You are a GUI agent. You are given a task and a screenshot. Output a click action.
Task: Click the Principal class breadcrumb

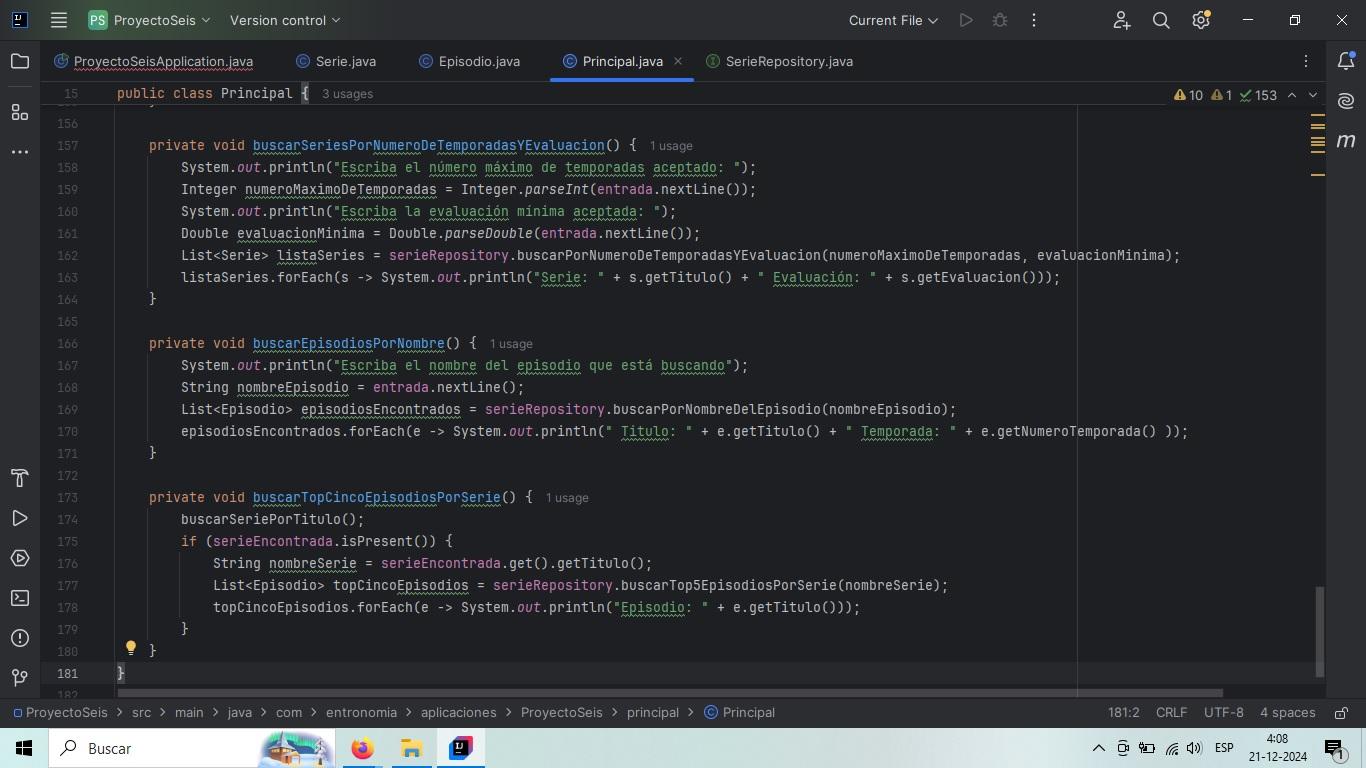coord(739,713)
